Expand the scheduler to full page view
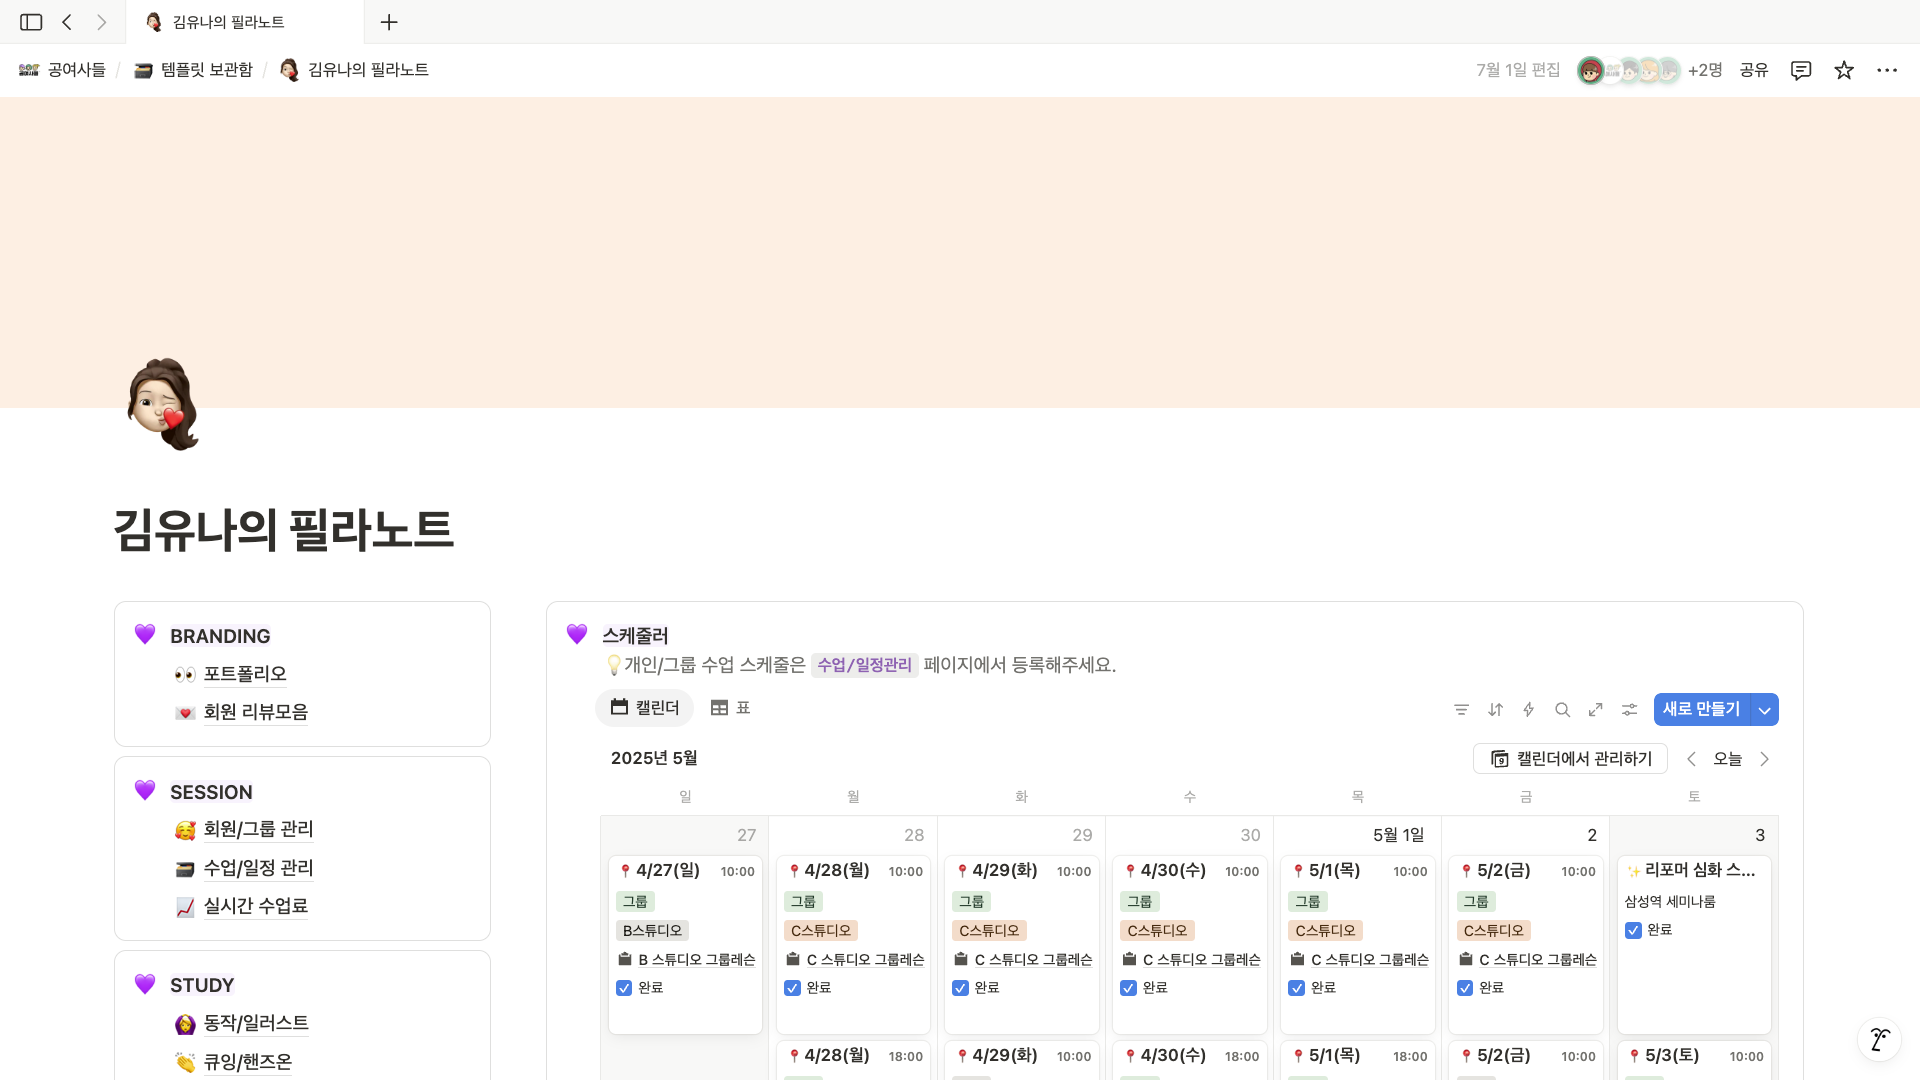1920x1080 pixels. click(x=1596, y=710)
